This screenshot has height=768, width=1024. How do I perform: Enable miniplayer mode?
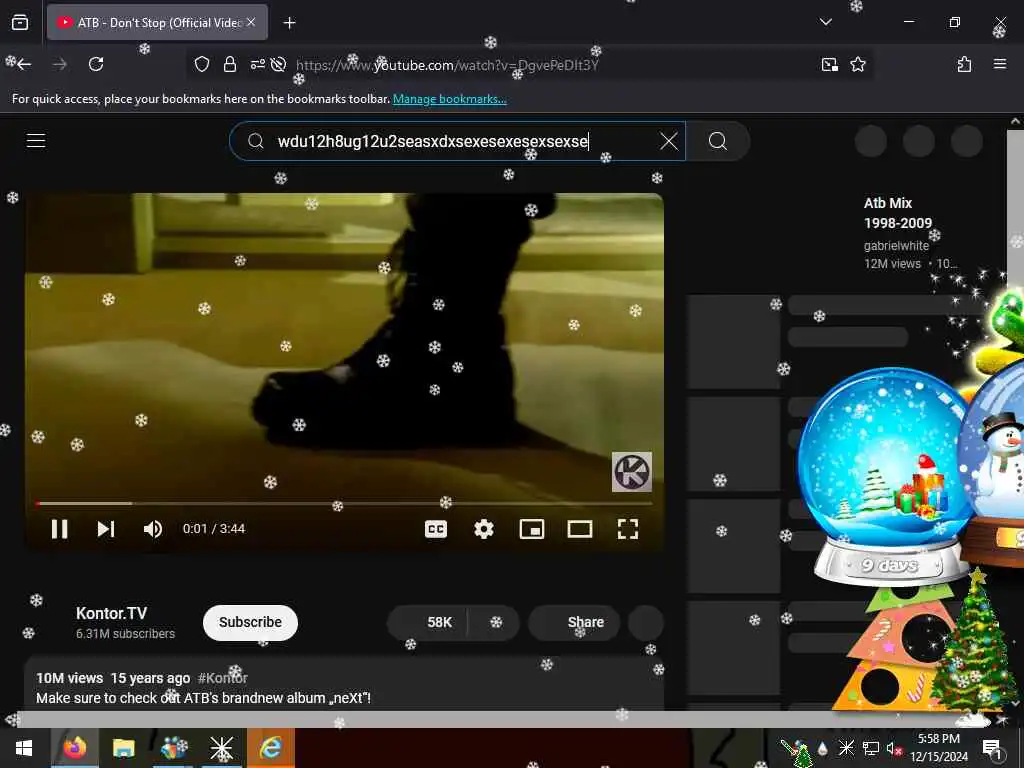(x=532, y=529)
